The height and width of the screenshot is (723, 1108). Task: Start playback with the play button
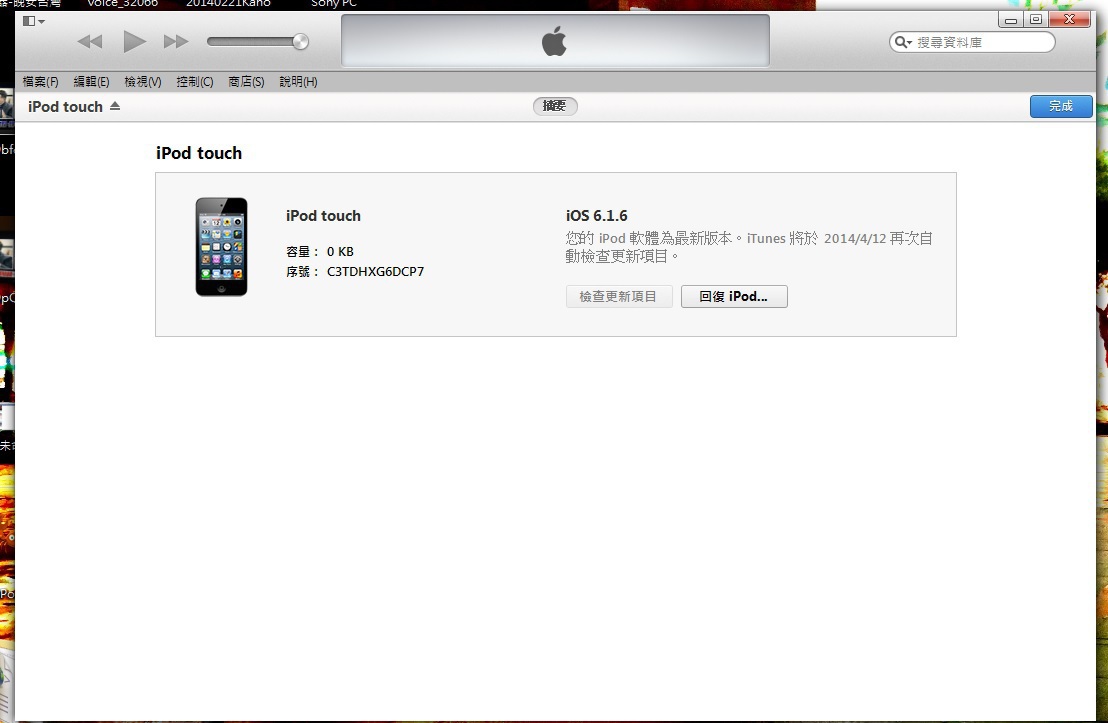134,41
